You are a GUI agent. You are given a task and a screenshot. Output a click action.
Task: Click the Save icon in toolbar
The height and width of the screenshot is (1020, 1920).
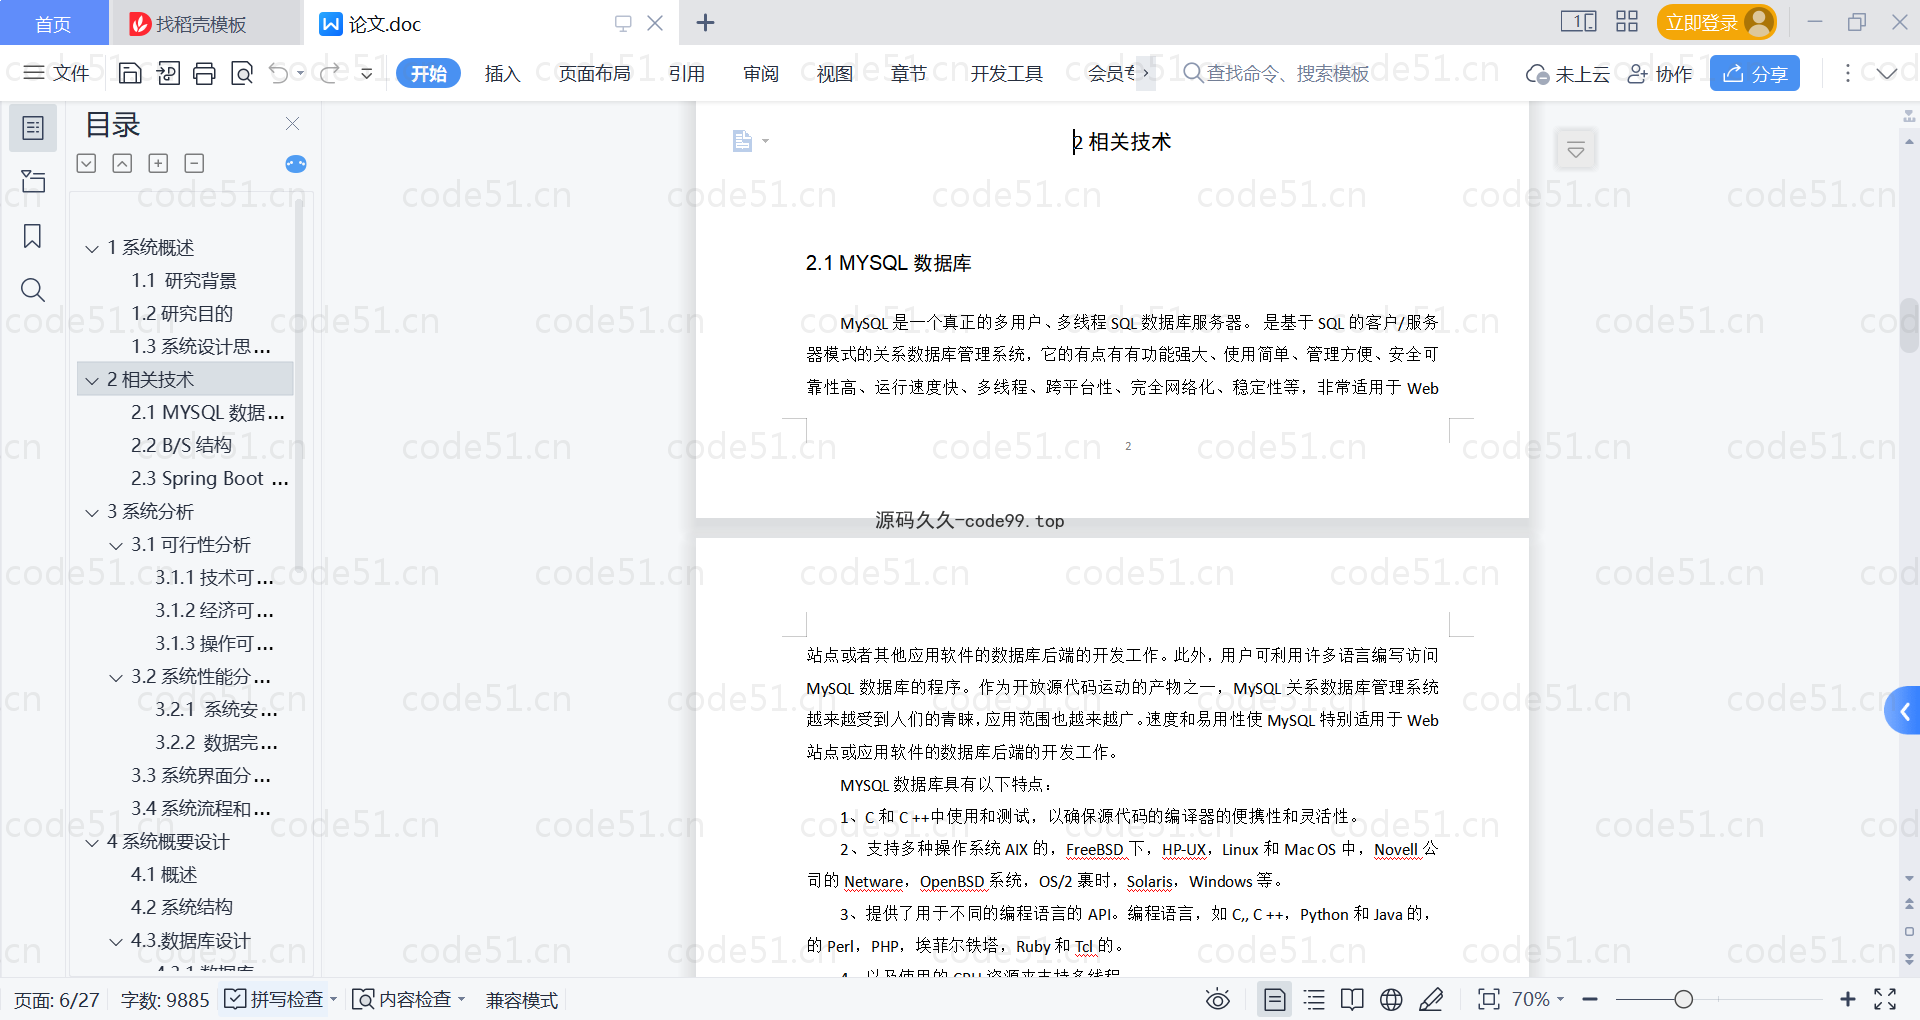point(130,73)
